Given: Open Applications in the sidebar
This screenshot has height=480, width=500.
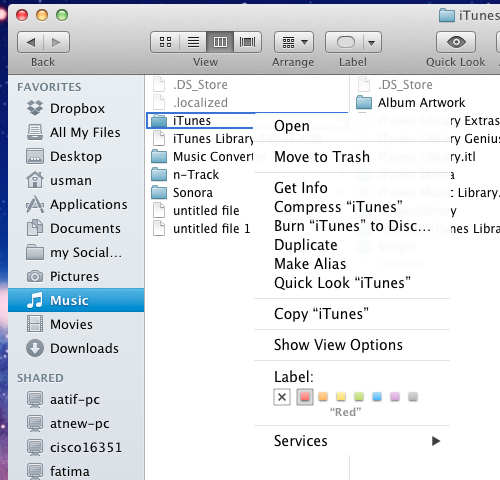Looking at the screenshot, I should coord(76,204).
